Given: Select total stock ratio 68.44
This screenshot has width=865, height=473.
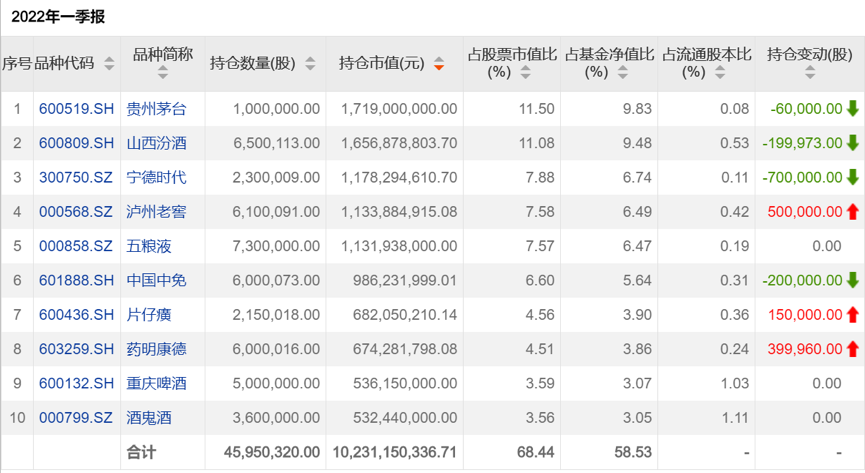Looking at the screenshot, I should [x=536, y=452].
